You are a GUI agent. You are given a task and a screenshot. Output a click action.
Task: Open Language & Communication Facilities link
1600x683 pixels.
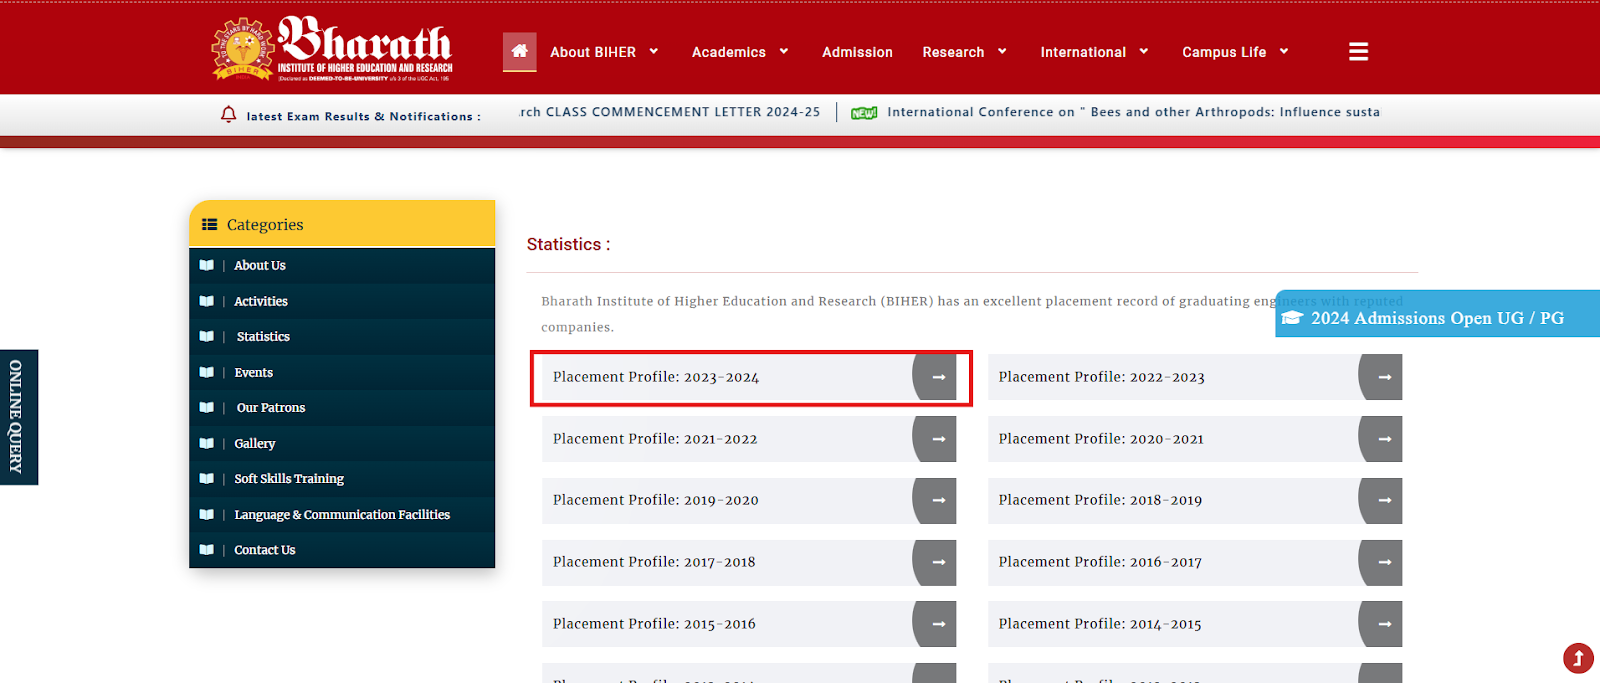click(342, 515)
